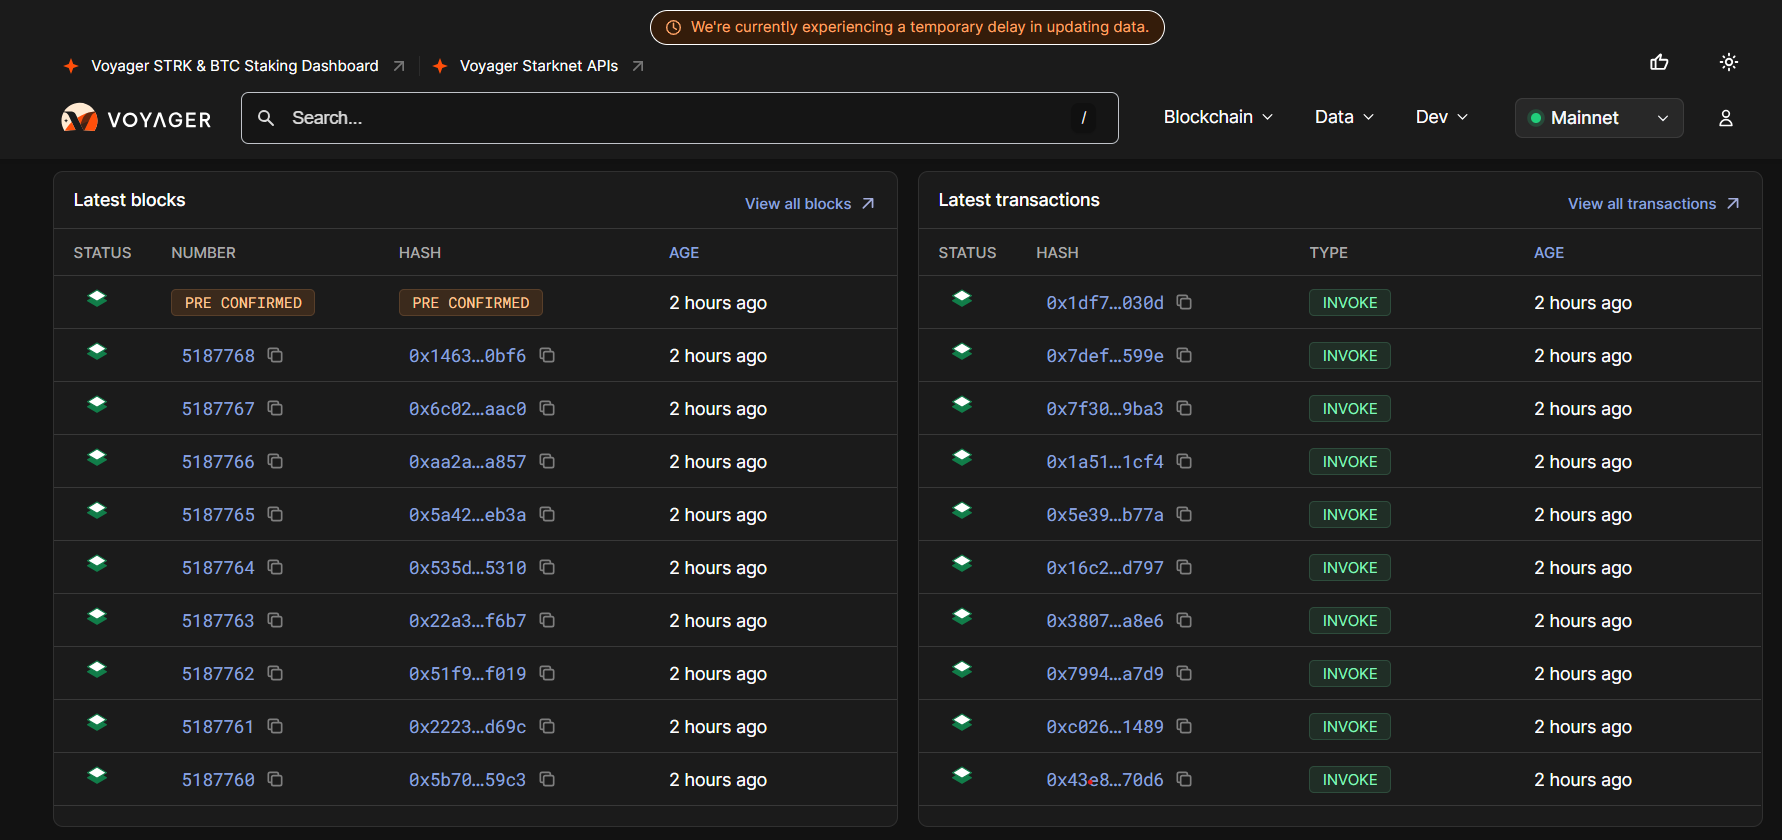Copy block number 5187768
The height and width of the screenshot is (840, 1782).
click(275, 356)
